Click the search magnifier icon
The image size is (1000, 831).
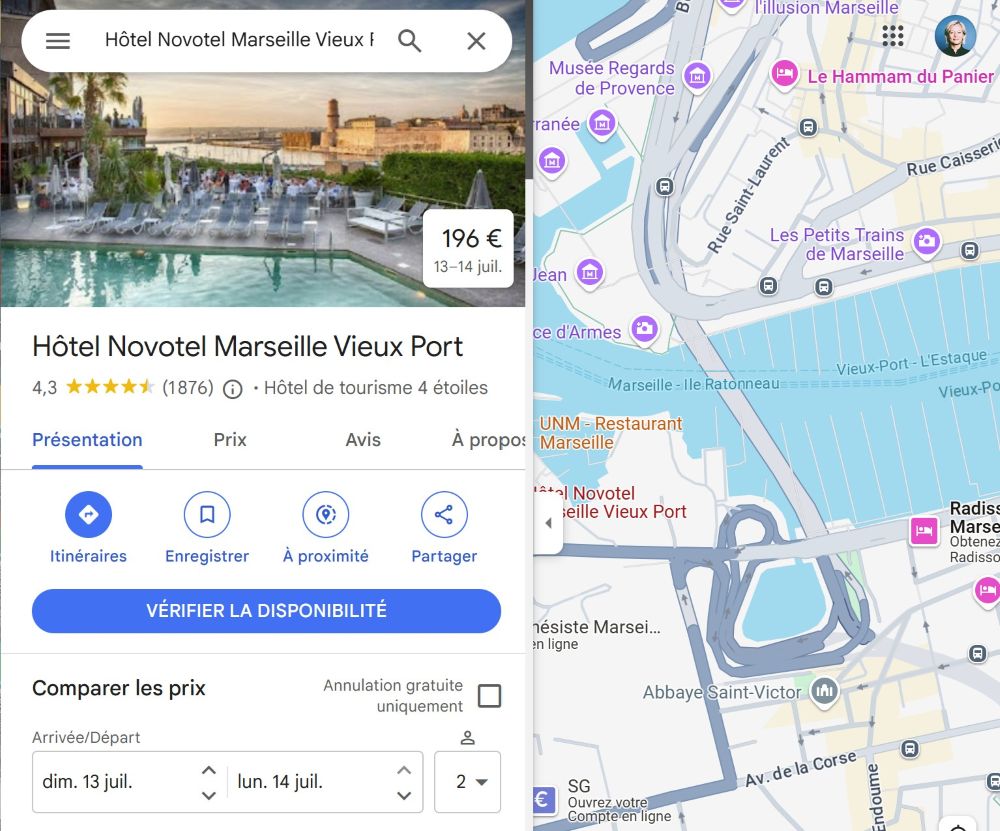tap(409, 41)
